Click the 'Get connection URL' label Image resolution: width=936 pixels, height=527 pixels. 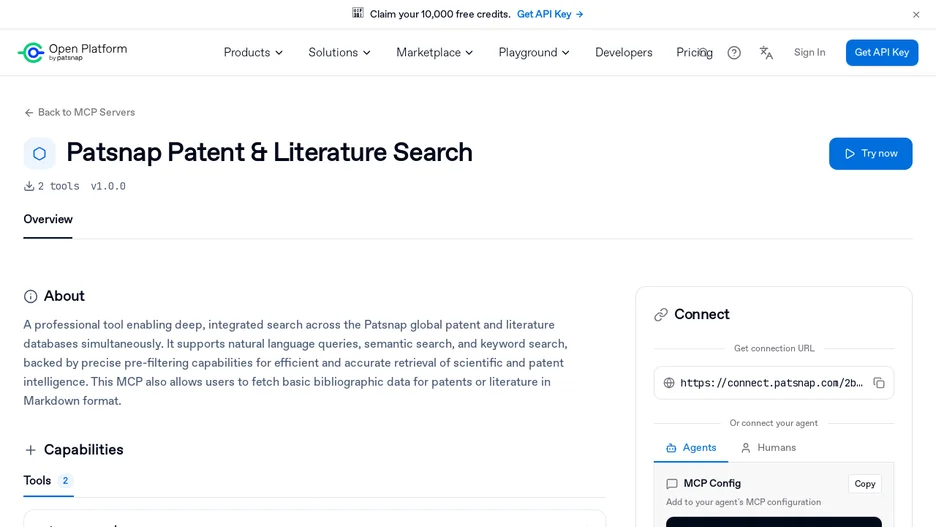(x=774, y=349)
